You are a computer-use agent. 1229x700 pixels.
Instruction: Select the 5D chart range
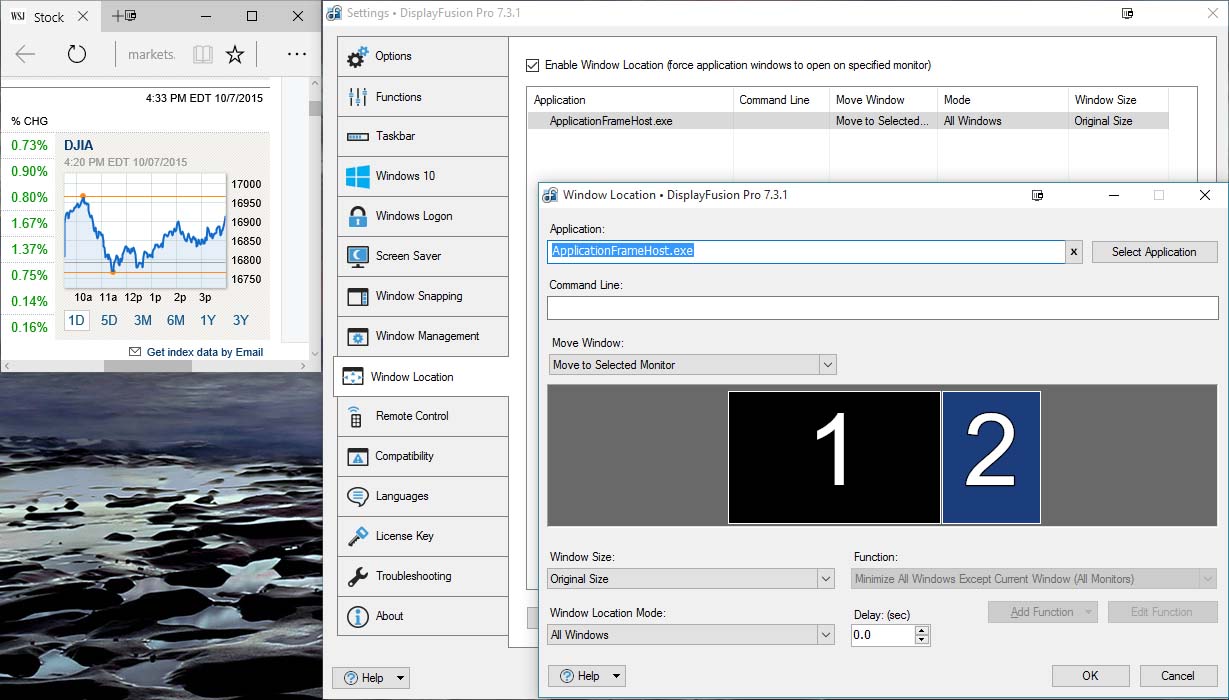(109, 321)
